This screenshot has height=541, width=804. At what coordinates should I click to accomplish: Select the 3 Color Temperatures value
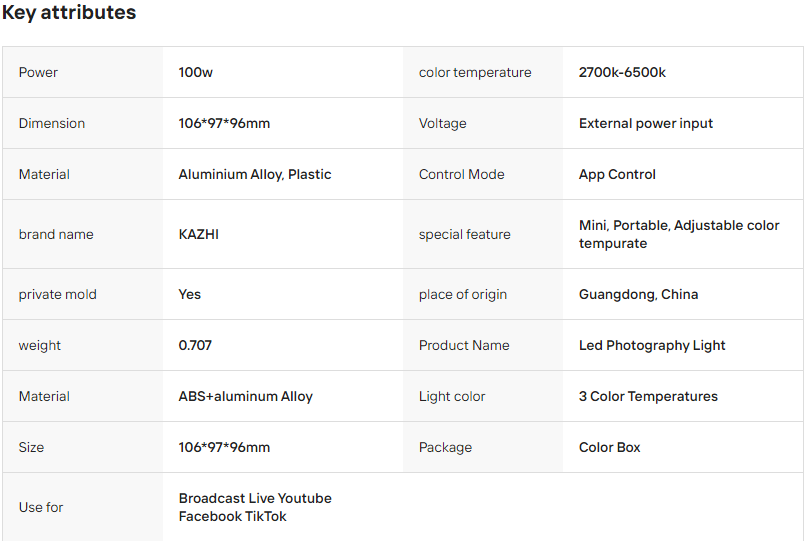648,396
